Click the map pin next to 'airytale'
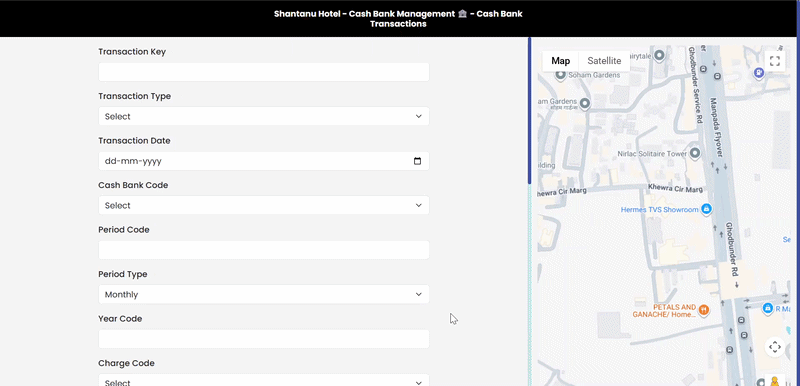The width and height of the screenshot is (800, 386). coord(659,55)
